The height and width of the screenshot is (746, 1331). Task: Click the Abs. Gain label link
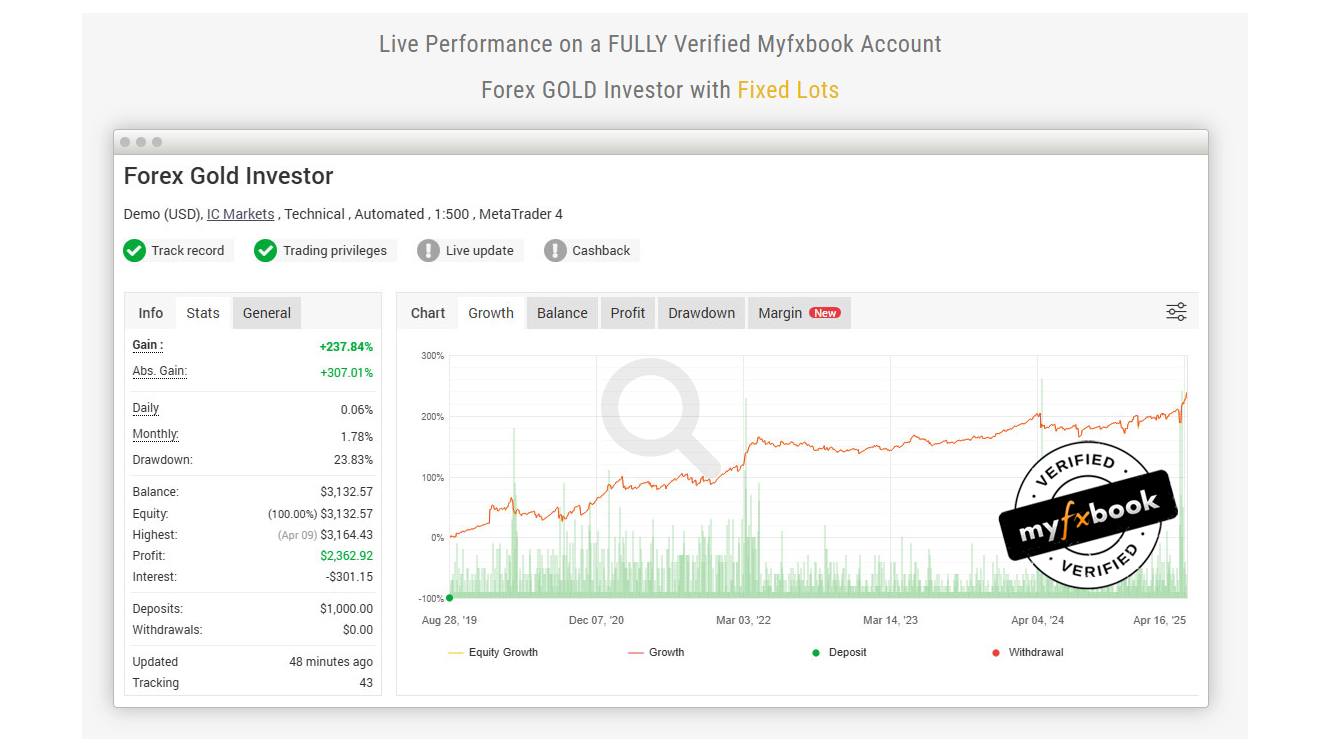click(160, 371)
